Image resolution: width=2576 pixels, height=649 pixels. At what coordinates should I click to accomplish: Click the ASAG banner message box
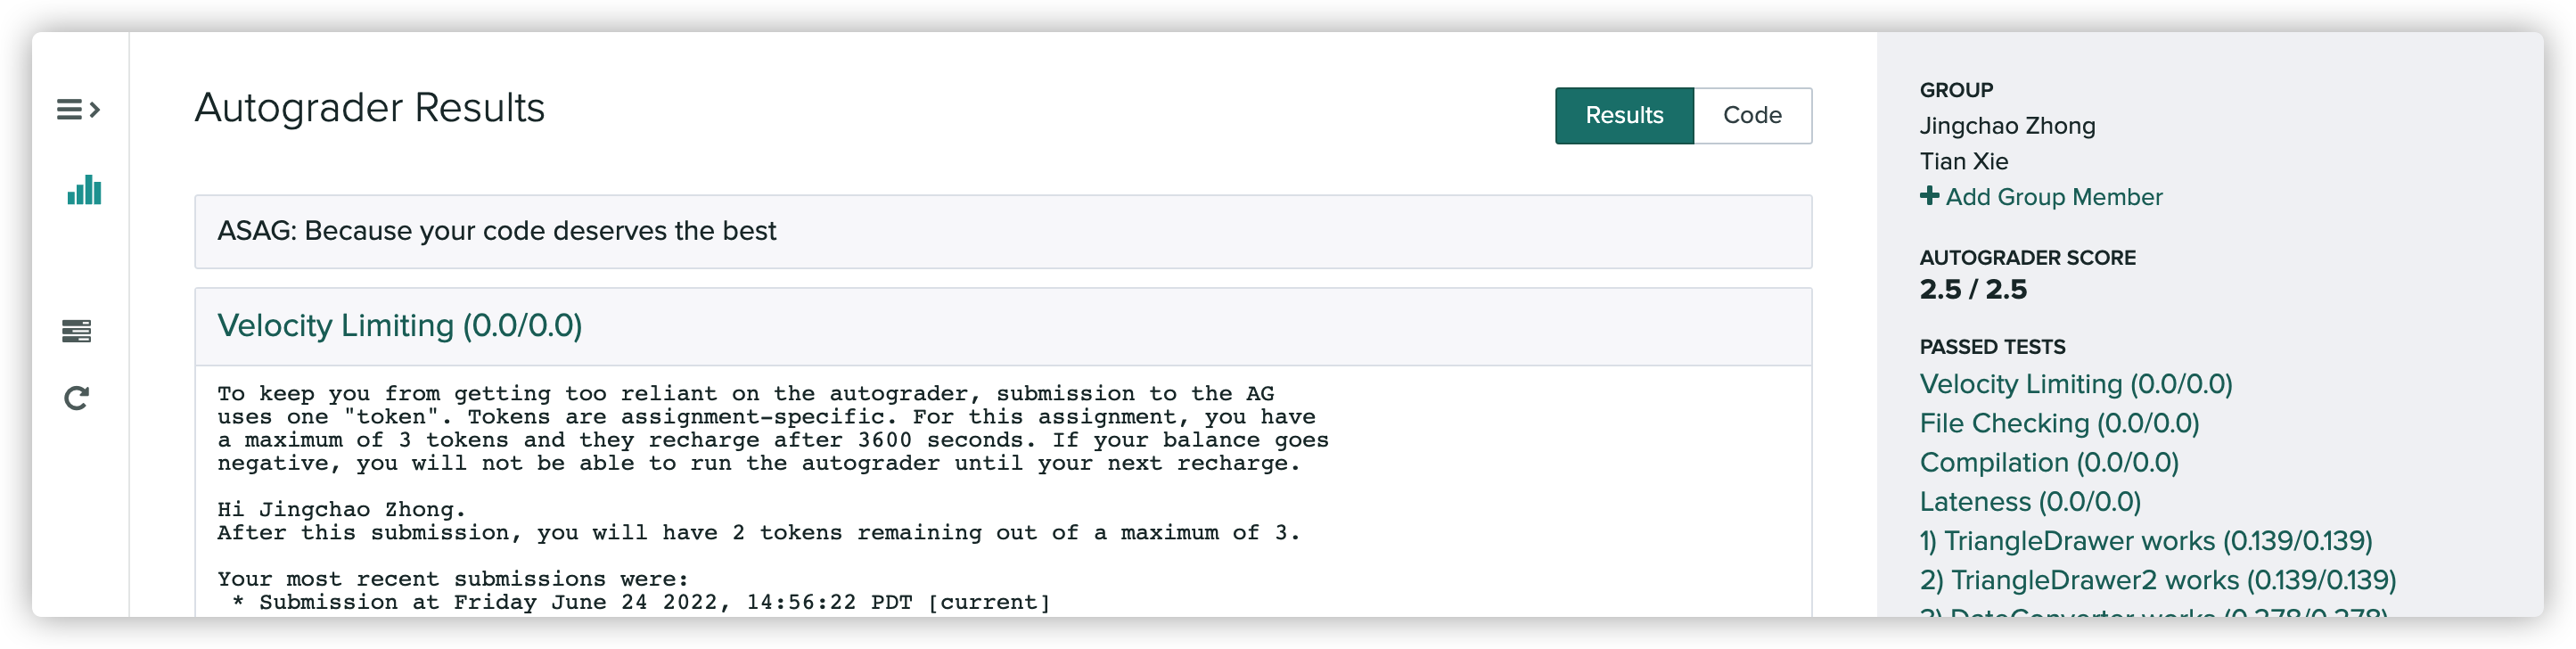click(x=1002, y=231)
